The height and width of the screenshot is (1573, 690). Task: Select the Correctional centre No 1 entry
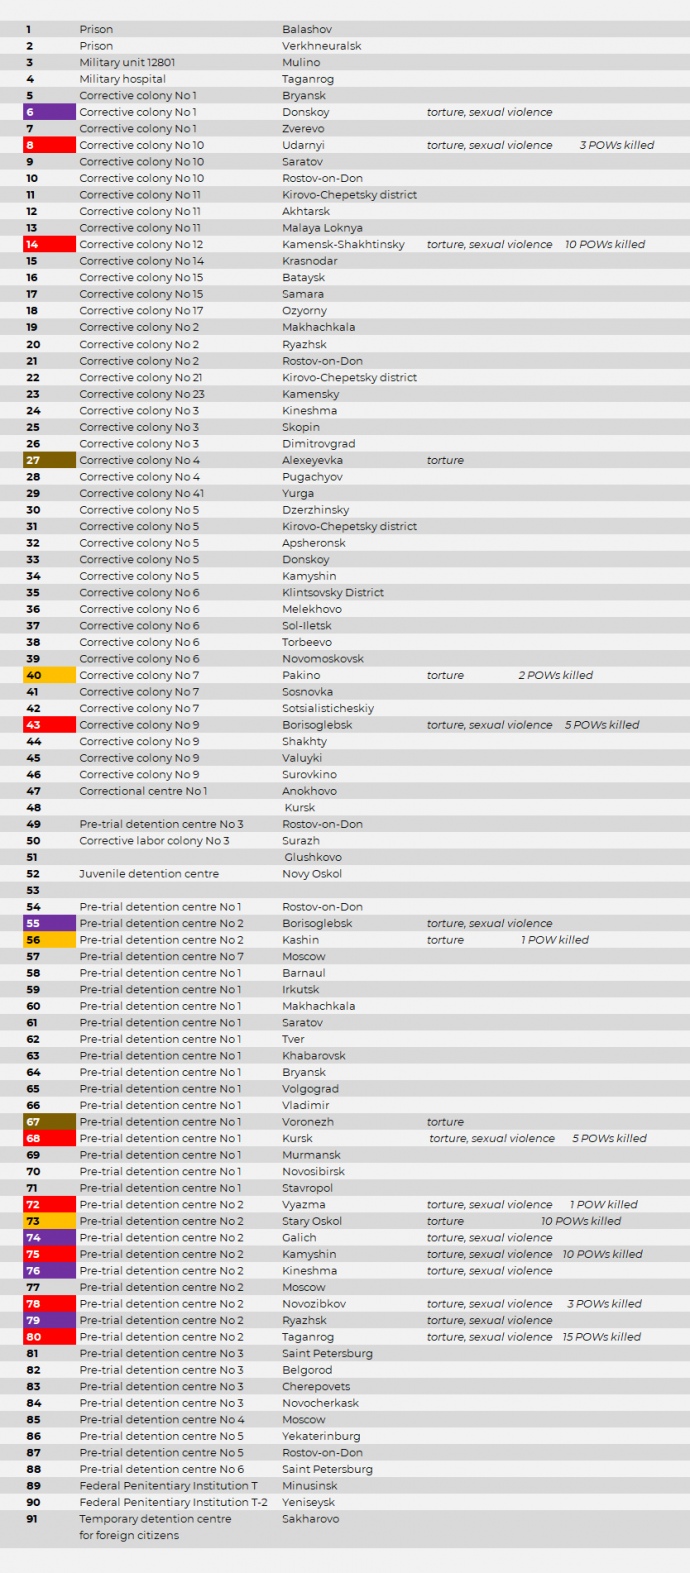[143, 791]
